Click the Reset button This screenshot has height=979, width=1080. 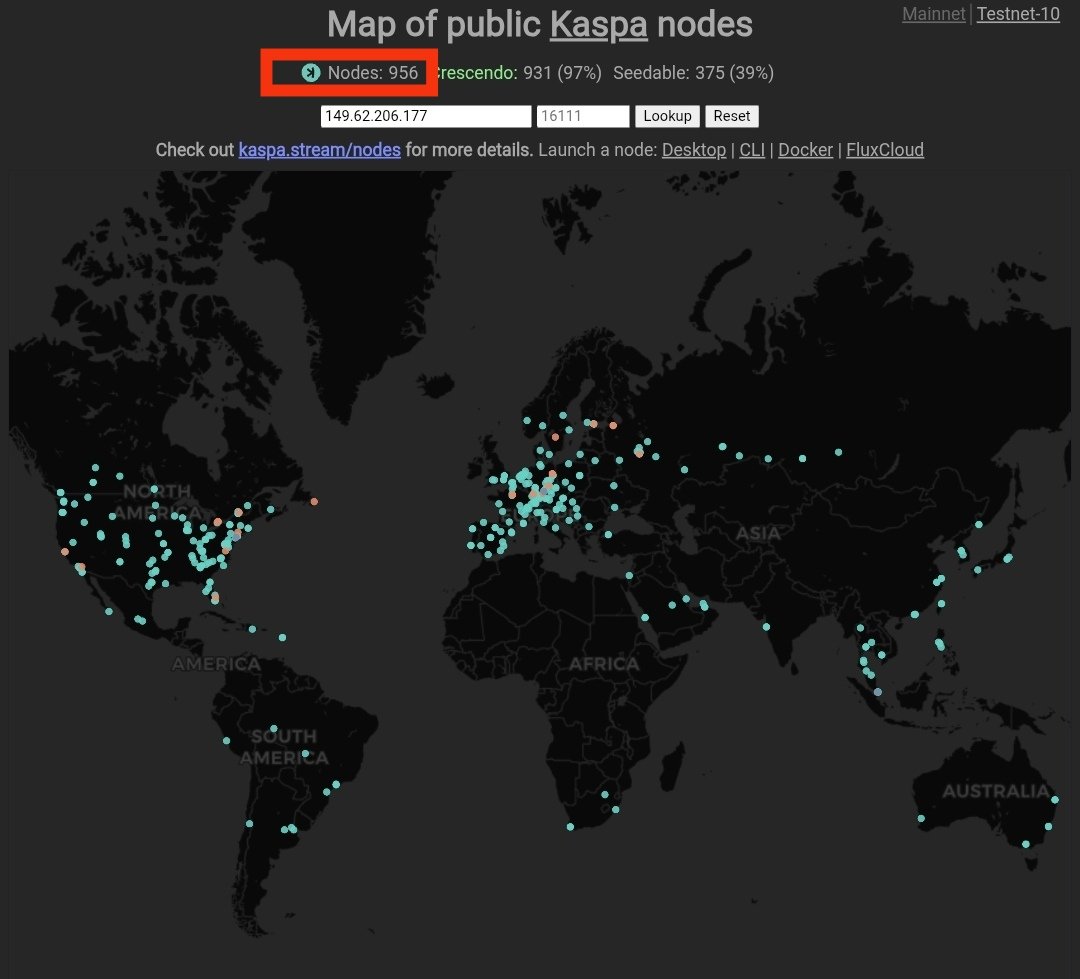pos(731,116)
